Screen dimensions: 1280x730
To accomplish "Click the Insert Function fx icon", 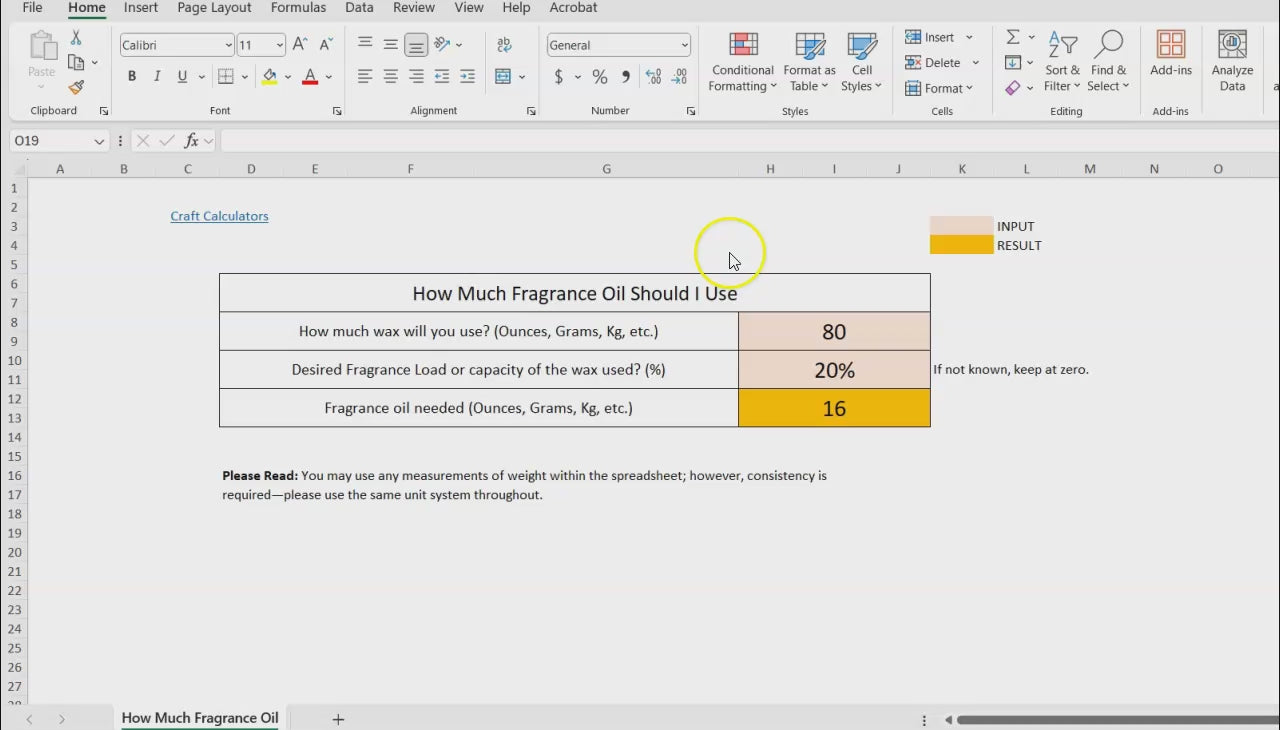I will (191, 141).
